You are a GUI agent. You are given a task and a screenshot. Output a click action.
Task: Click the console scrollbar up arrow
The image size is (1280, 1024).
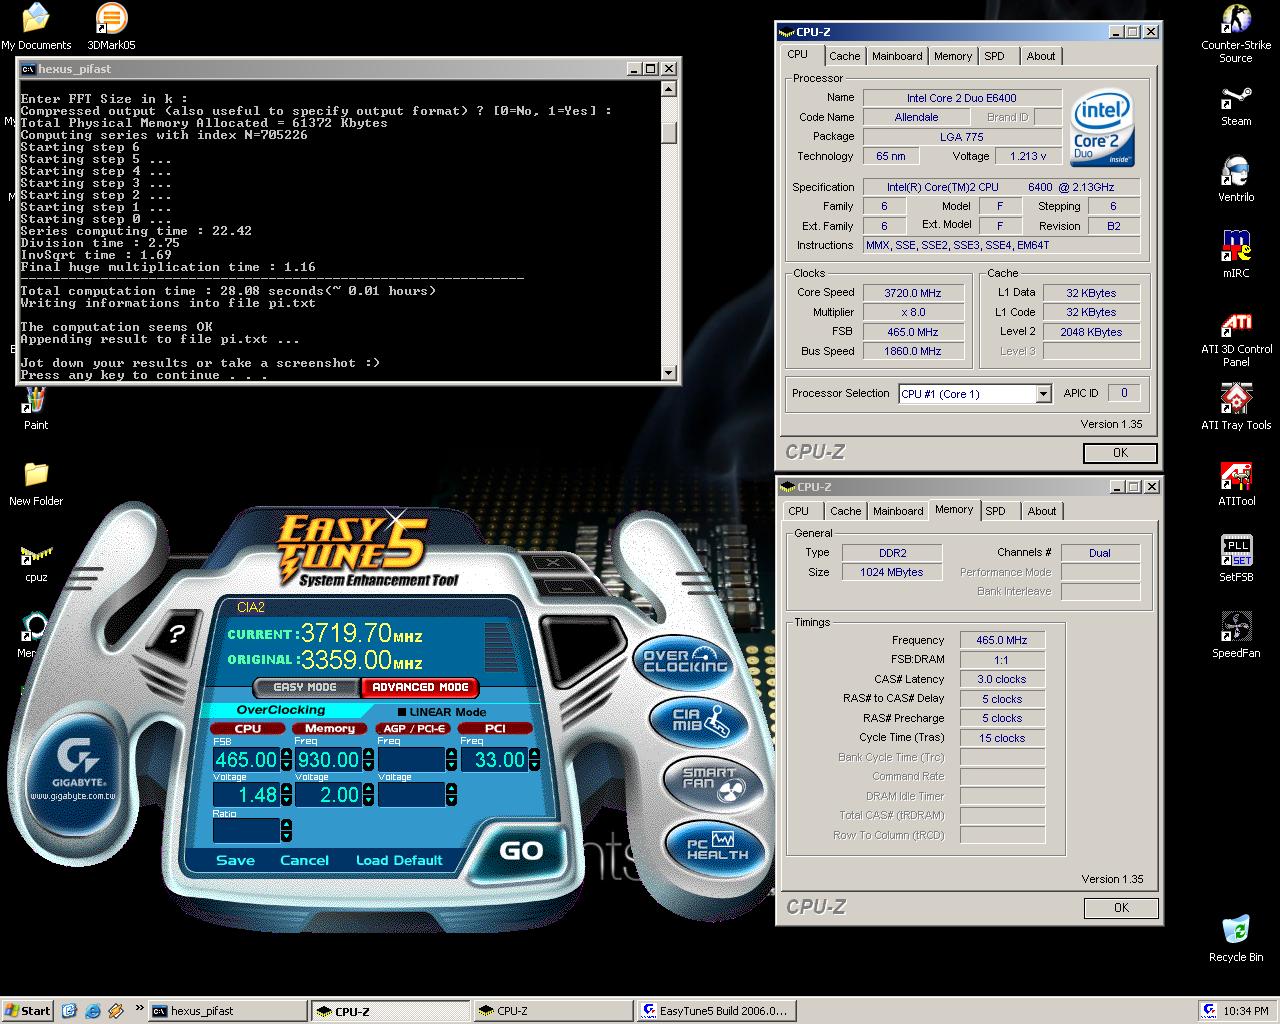[x=669, y=89]
